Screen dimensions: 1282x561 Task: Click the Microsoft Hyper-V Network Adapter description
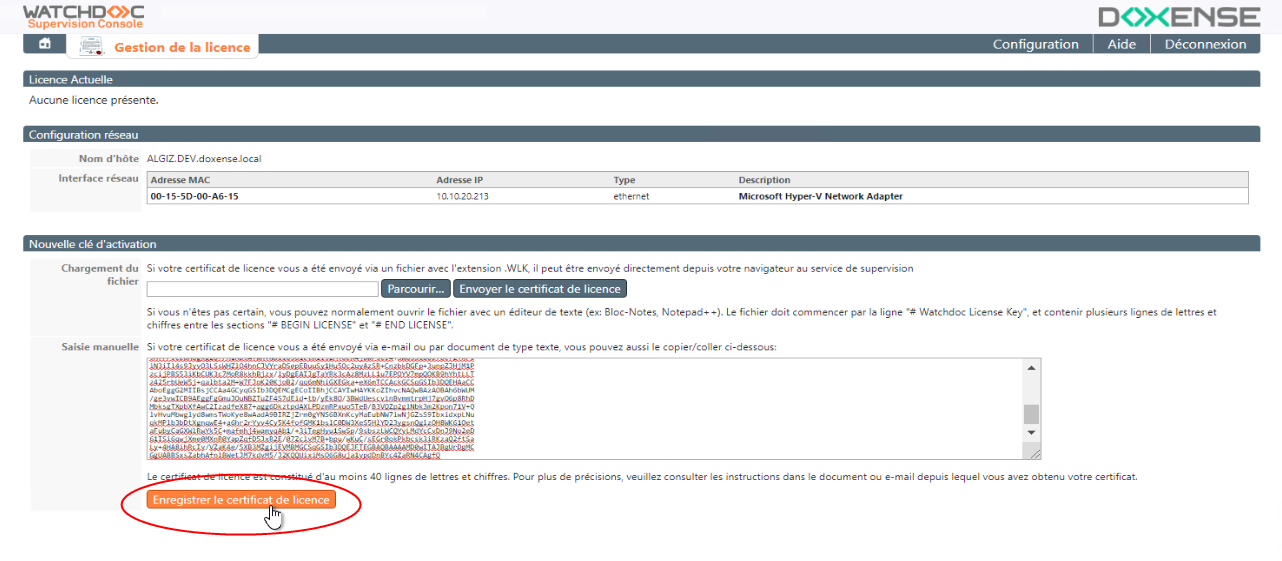820,196
